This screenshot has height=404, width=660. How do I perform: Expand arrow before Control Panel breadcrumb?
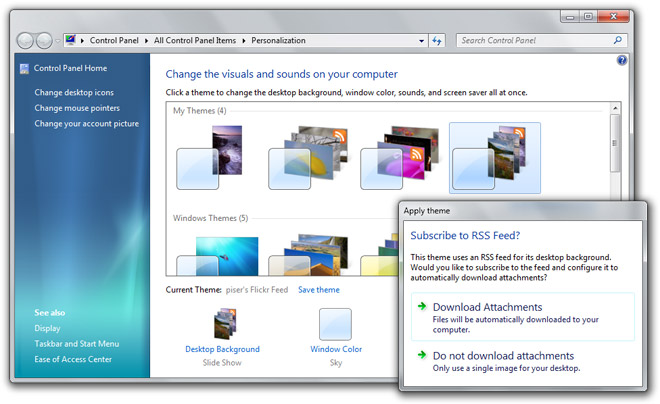[82, 41]
